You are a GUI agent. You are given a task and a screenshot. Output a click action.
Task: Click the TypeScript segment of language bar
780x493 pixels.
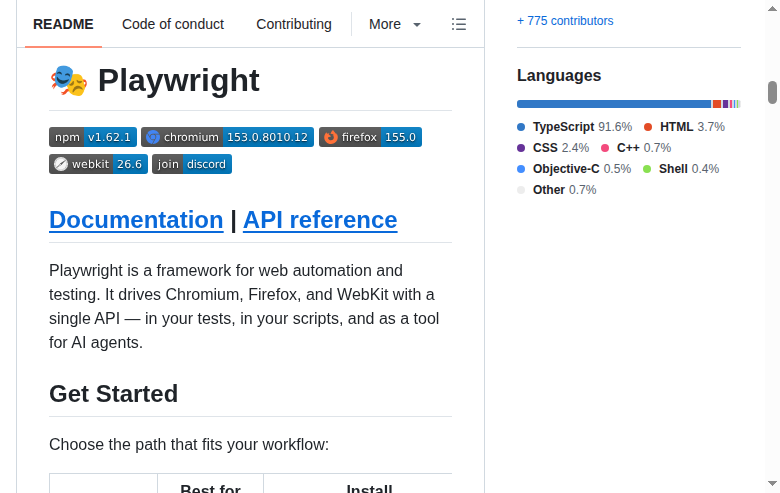pyautogui.click(x=614, y=104)
